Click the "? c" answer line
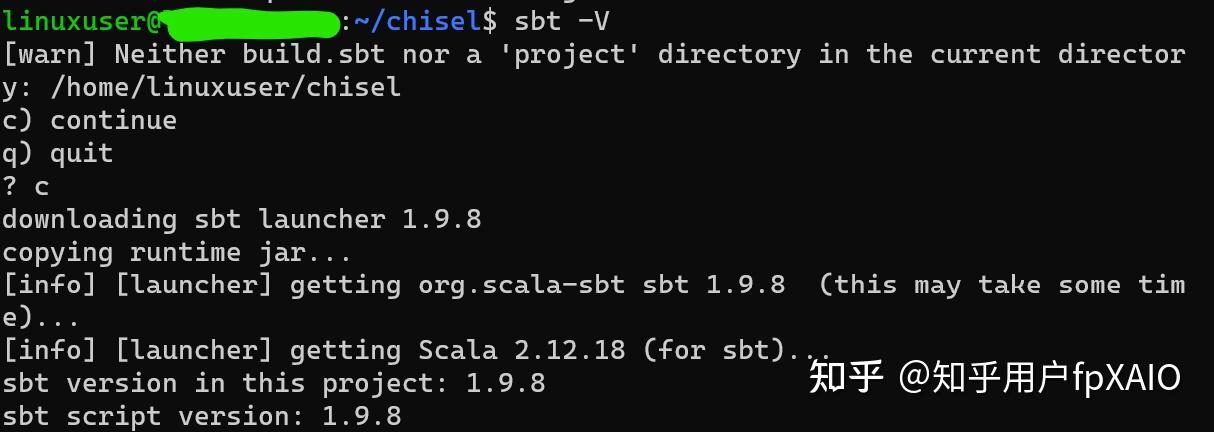 [x=25, y=186]
